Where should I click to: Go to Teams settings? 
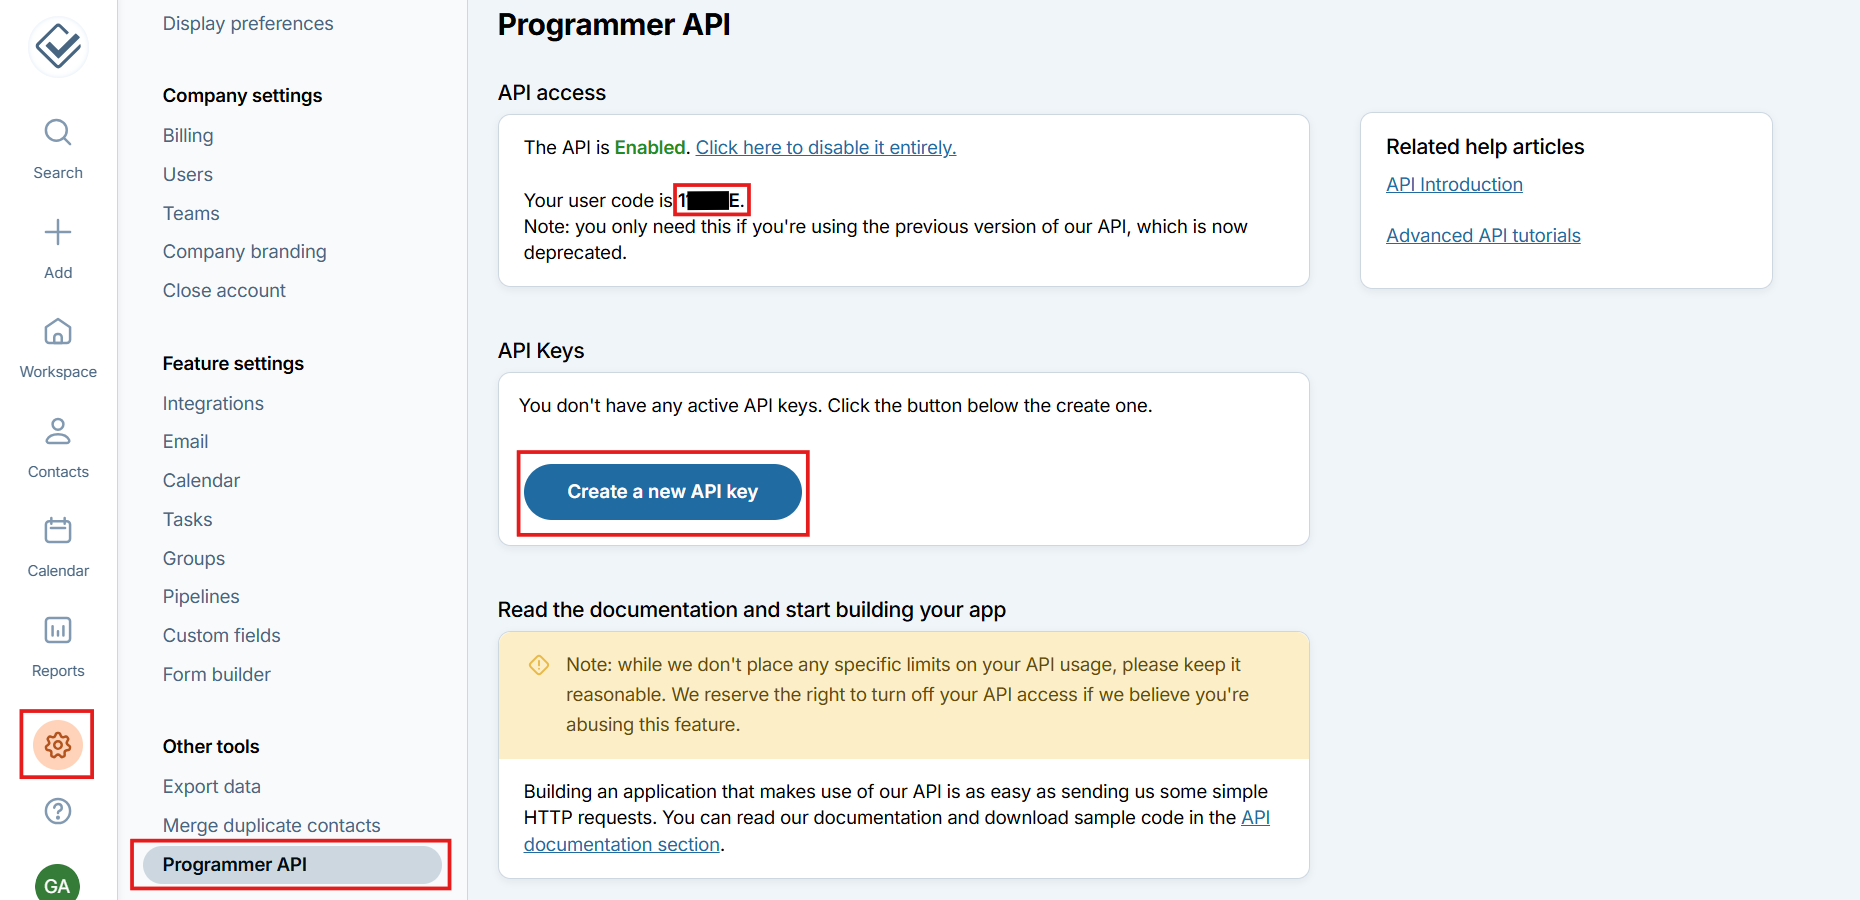coord(191,213)
